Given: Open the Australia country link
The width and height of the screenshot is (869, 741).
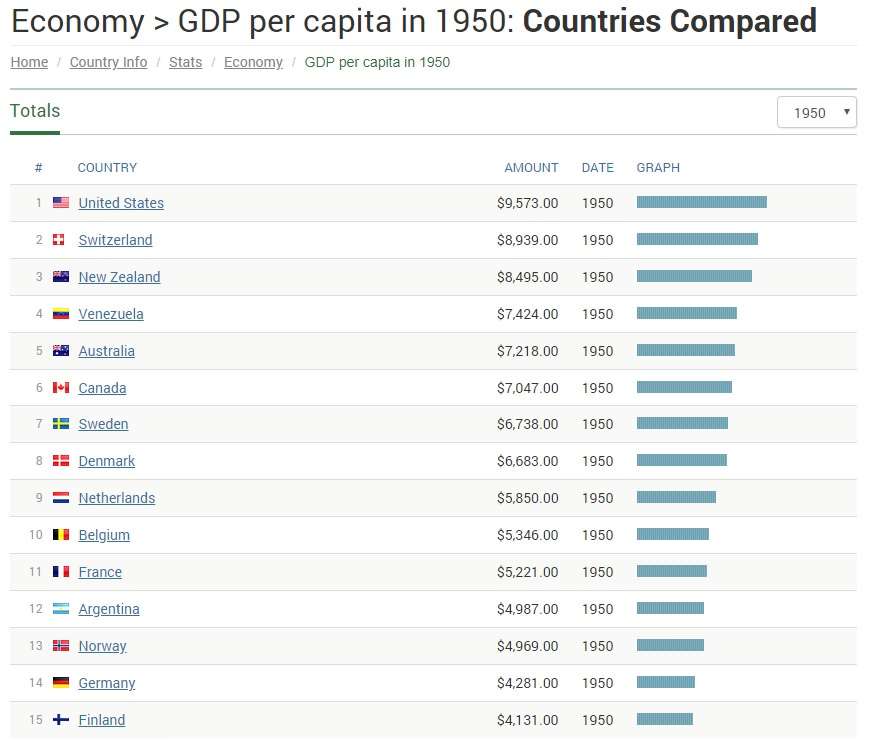Looking at the screenshot, I should click(106, 351).
